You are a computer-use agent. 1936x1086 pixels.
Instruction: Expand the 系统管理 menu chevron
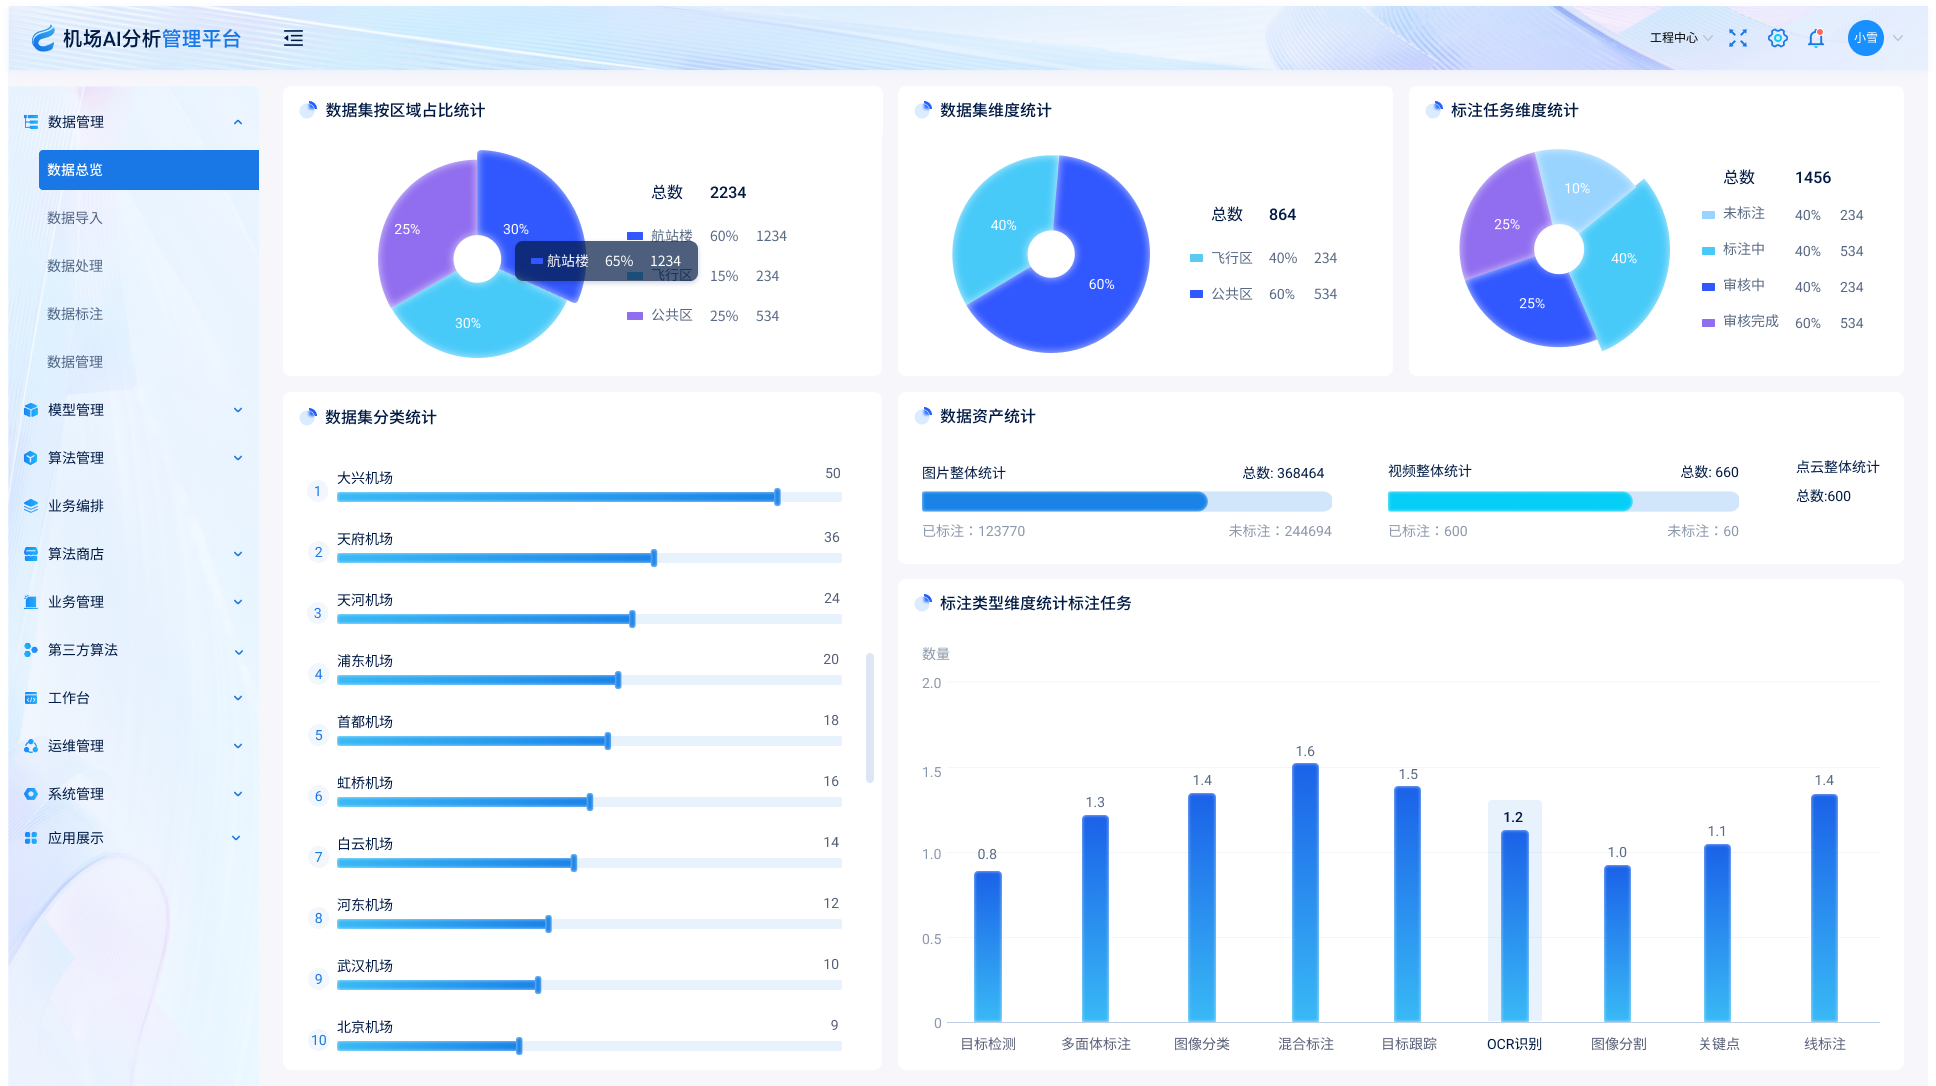click(238, 794)
